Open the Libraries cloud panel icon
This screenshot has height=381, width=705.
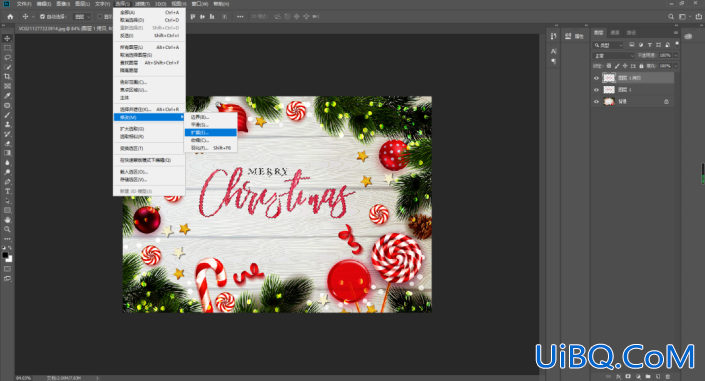pyautogui.click(x=688, y=36)
